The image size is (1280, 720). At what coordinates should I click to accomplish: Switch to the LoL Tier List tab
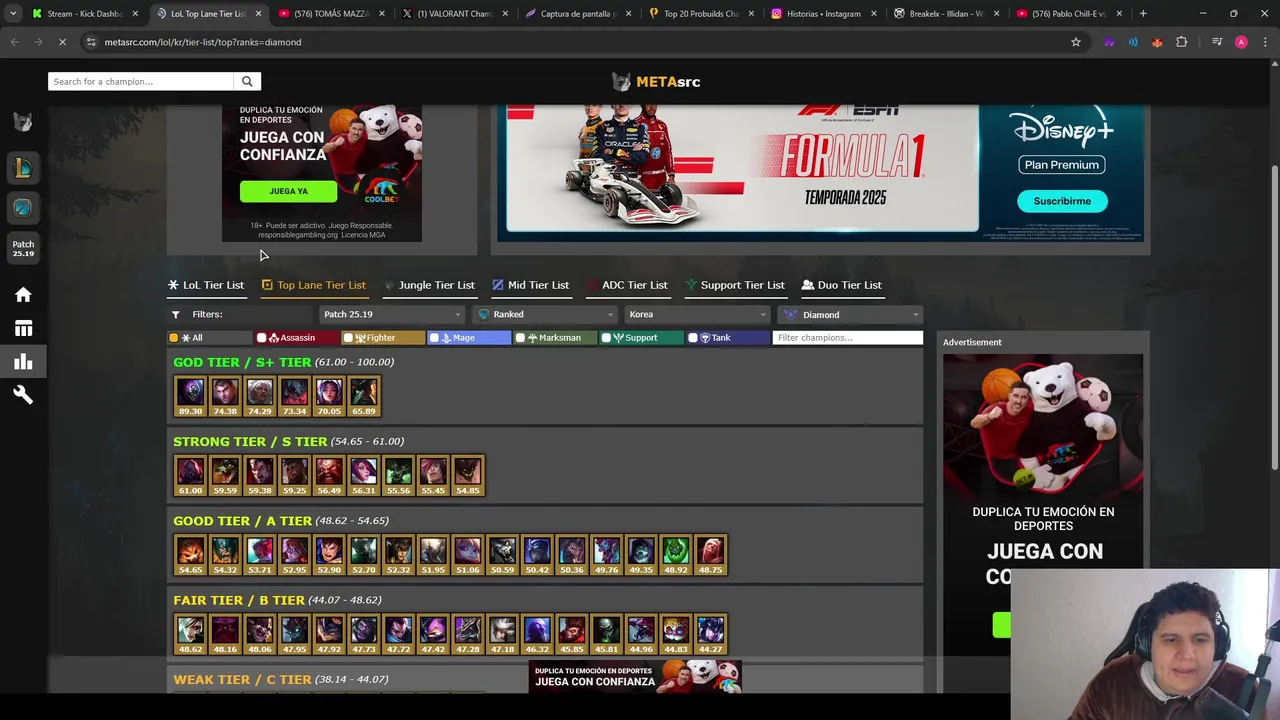[206, 285]
